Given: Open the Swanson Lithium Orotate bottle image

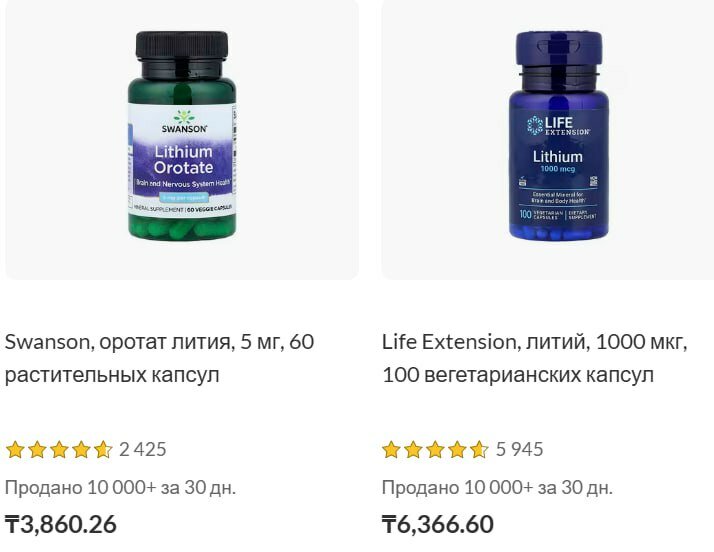Looking at the screenshot, I should [x=182, y=136].
